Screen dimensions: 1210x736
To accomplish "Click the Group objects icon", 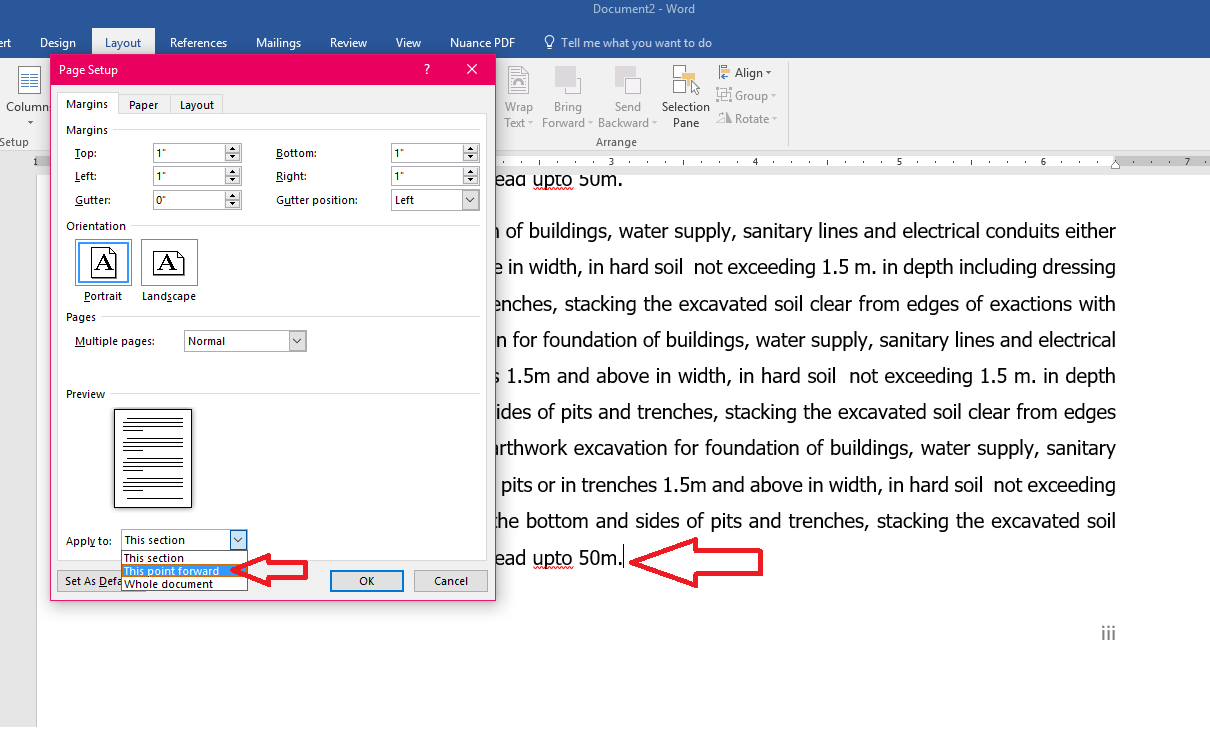I will 722,95.
